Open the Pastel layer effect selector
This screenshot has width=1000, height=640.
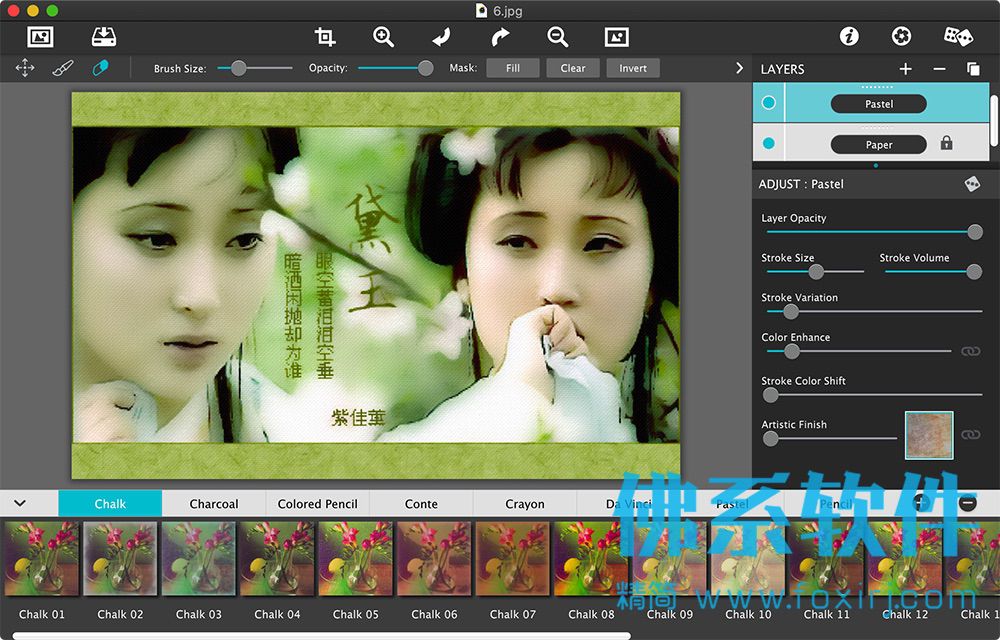point(878,104)
